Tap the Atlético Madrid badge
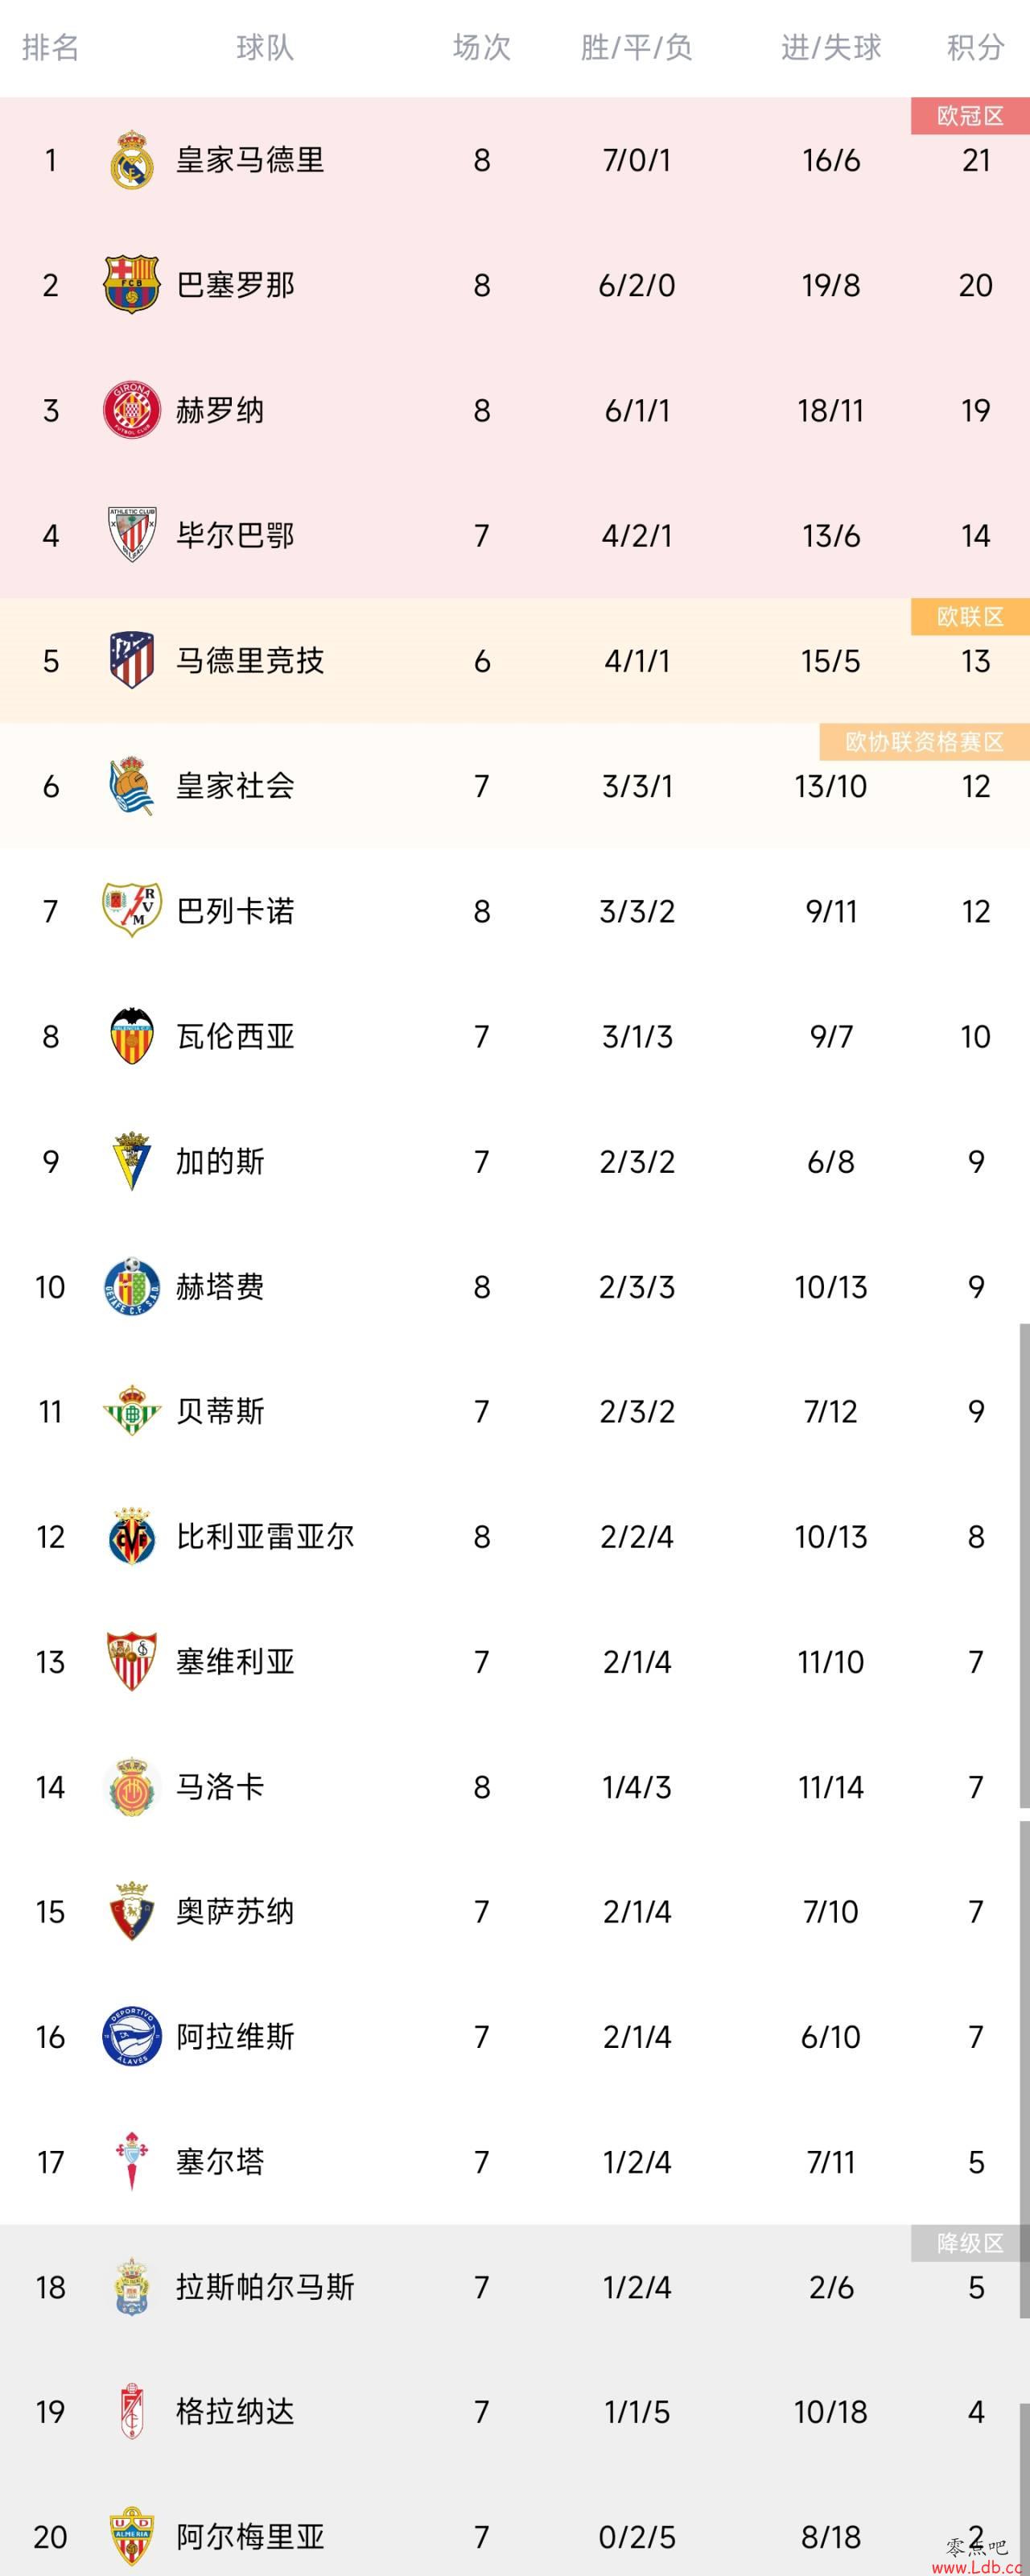 pos(131,660)
